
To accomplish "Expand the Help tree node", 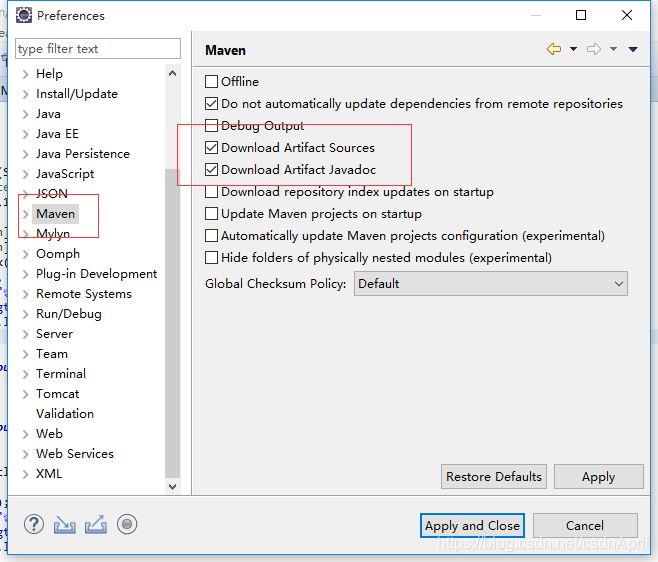I will [x=26, y=74].
